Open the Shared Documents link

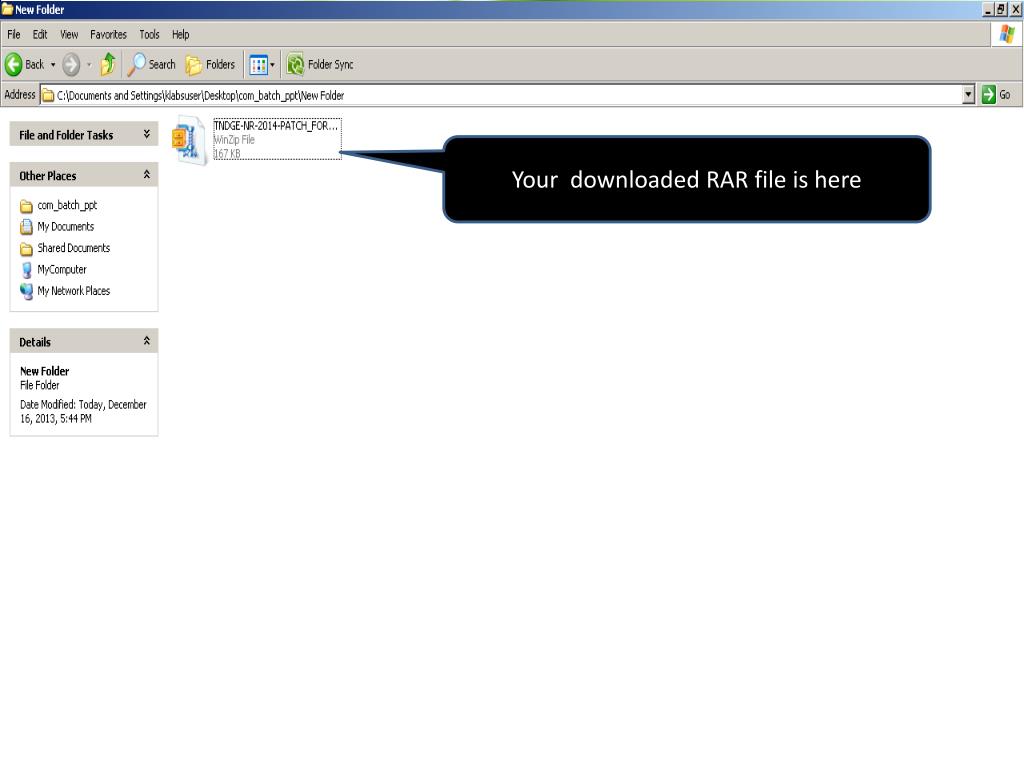(73, 248)
